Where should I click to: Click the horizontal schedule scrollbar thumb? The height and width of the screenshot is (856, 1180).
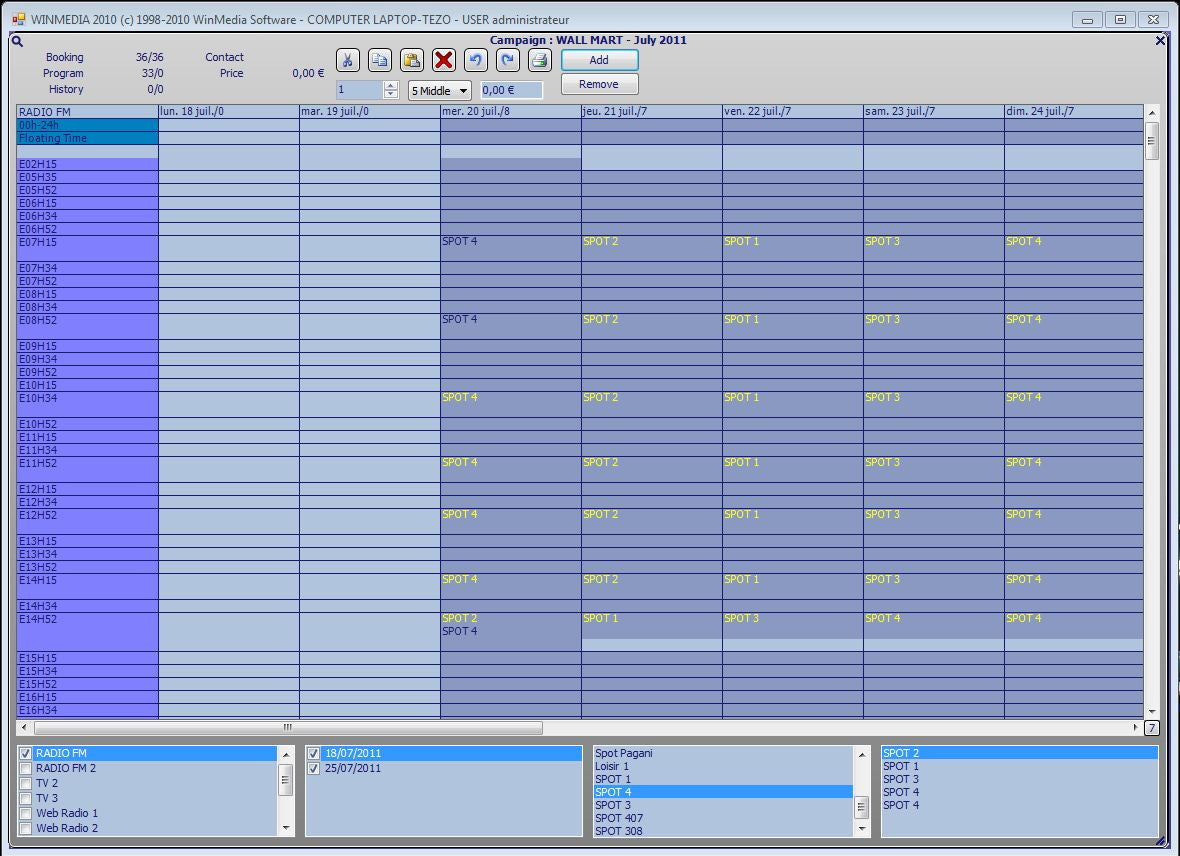pyautogui.click(x=288, y=728)
